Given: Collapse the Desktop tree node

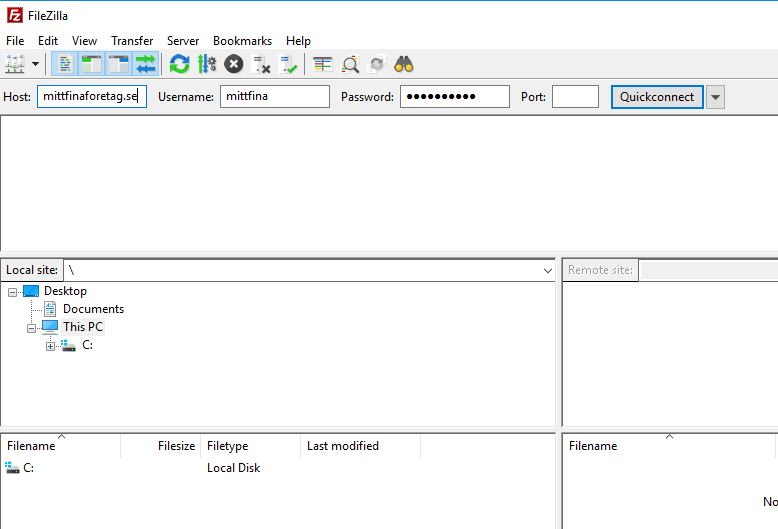Looking at the screenshot, I should (x=12, y=292).
